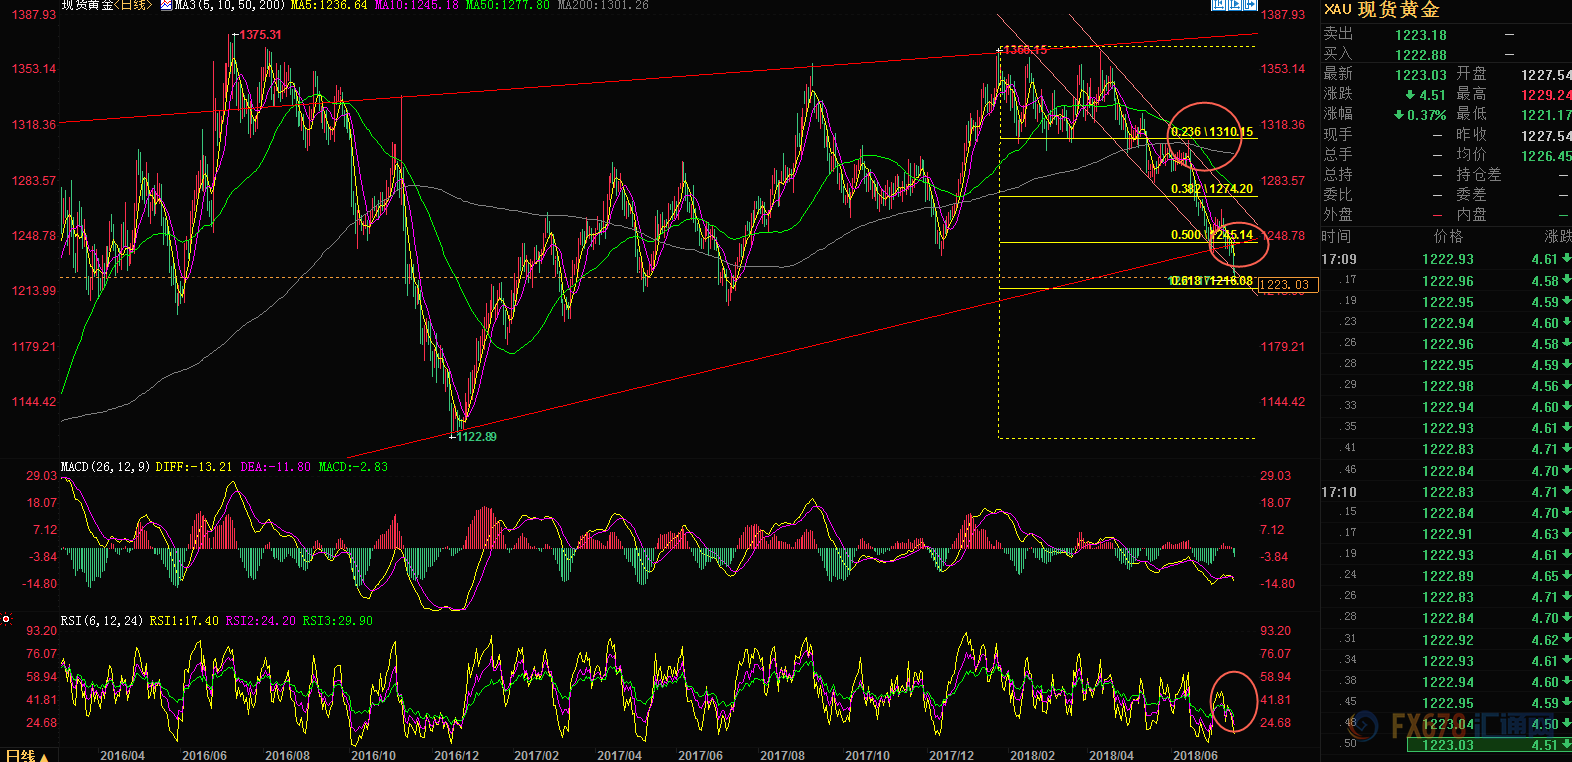Click the middle blue chart toolbar icon
1572x762 pixels.
coord(1235,4)
